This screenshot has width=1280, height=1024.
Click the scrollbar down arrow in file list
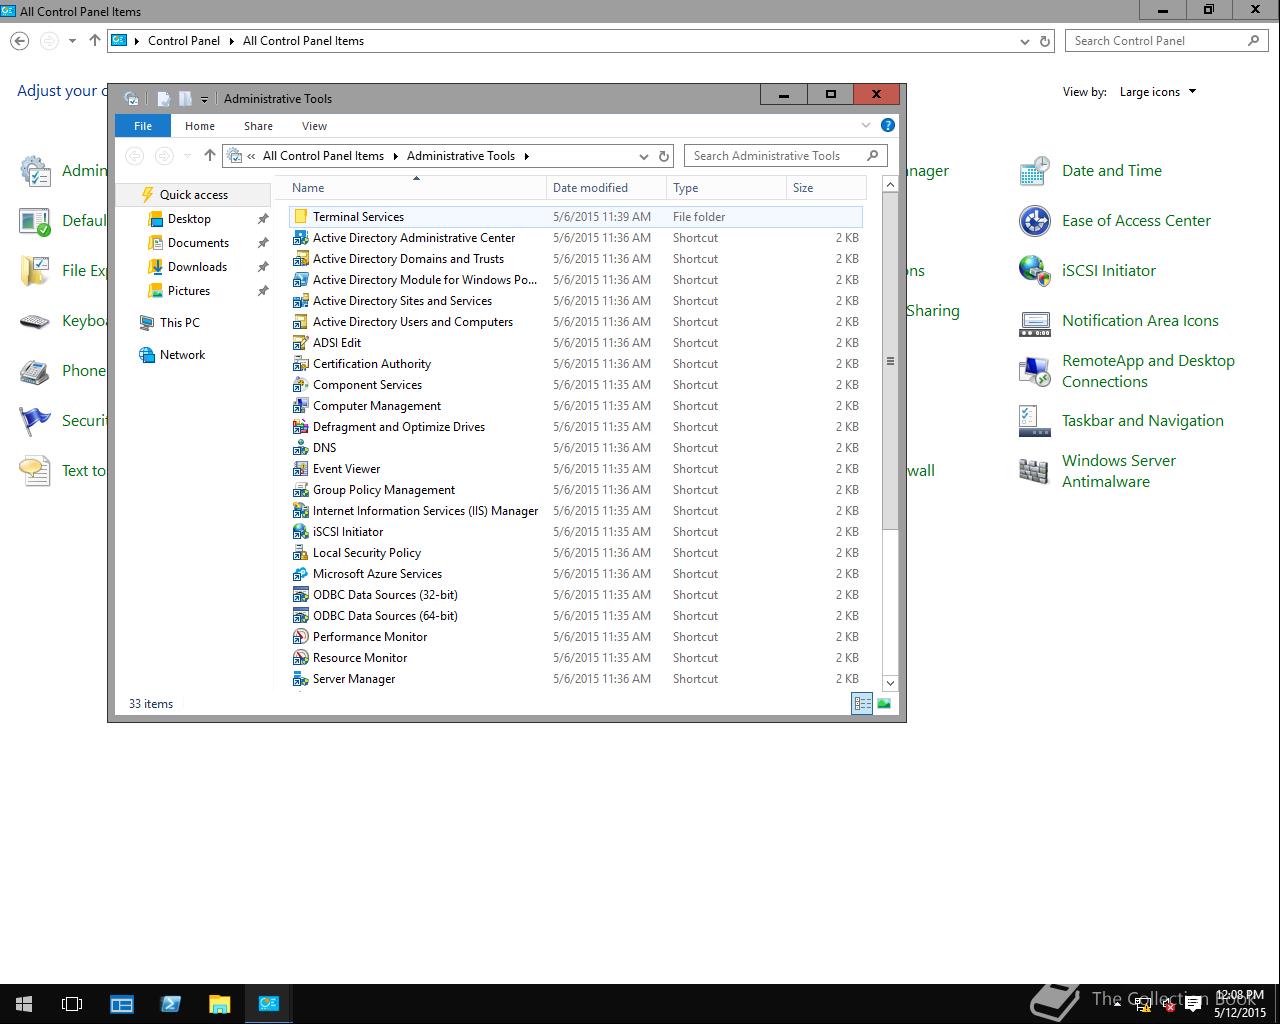[x=890, y=683]
